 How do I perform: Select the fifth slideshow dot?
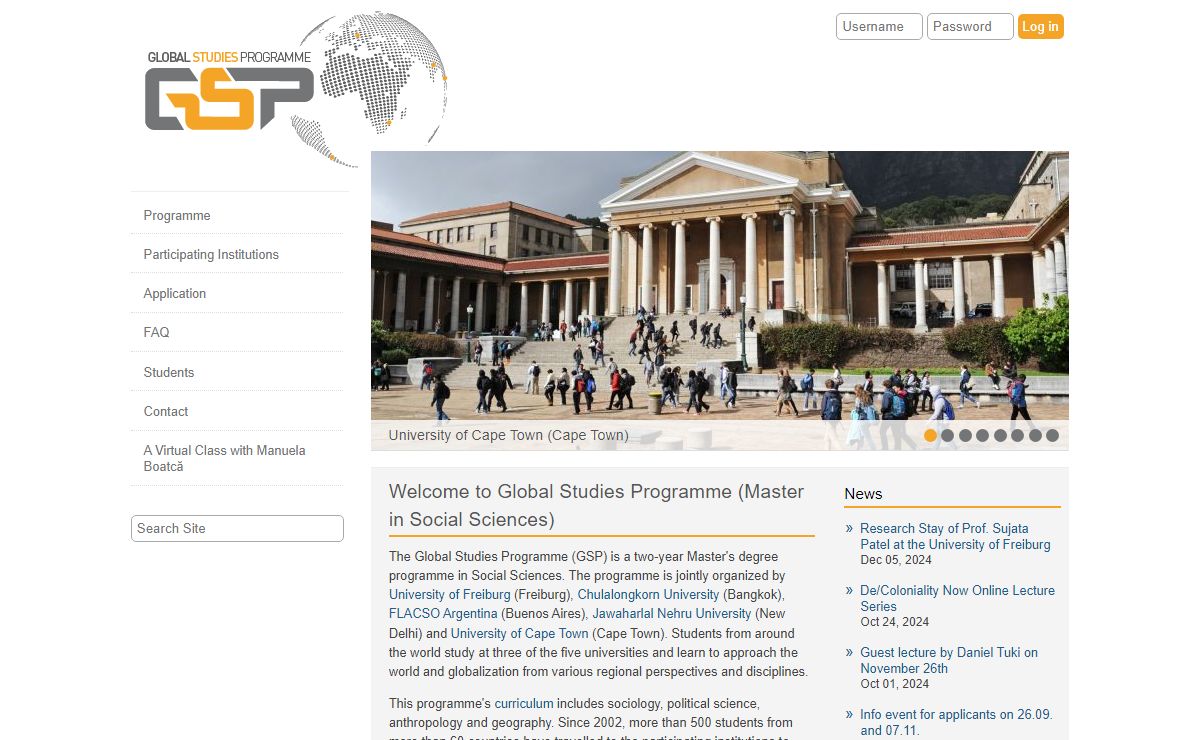pos(1000,435)
